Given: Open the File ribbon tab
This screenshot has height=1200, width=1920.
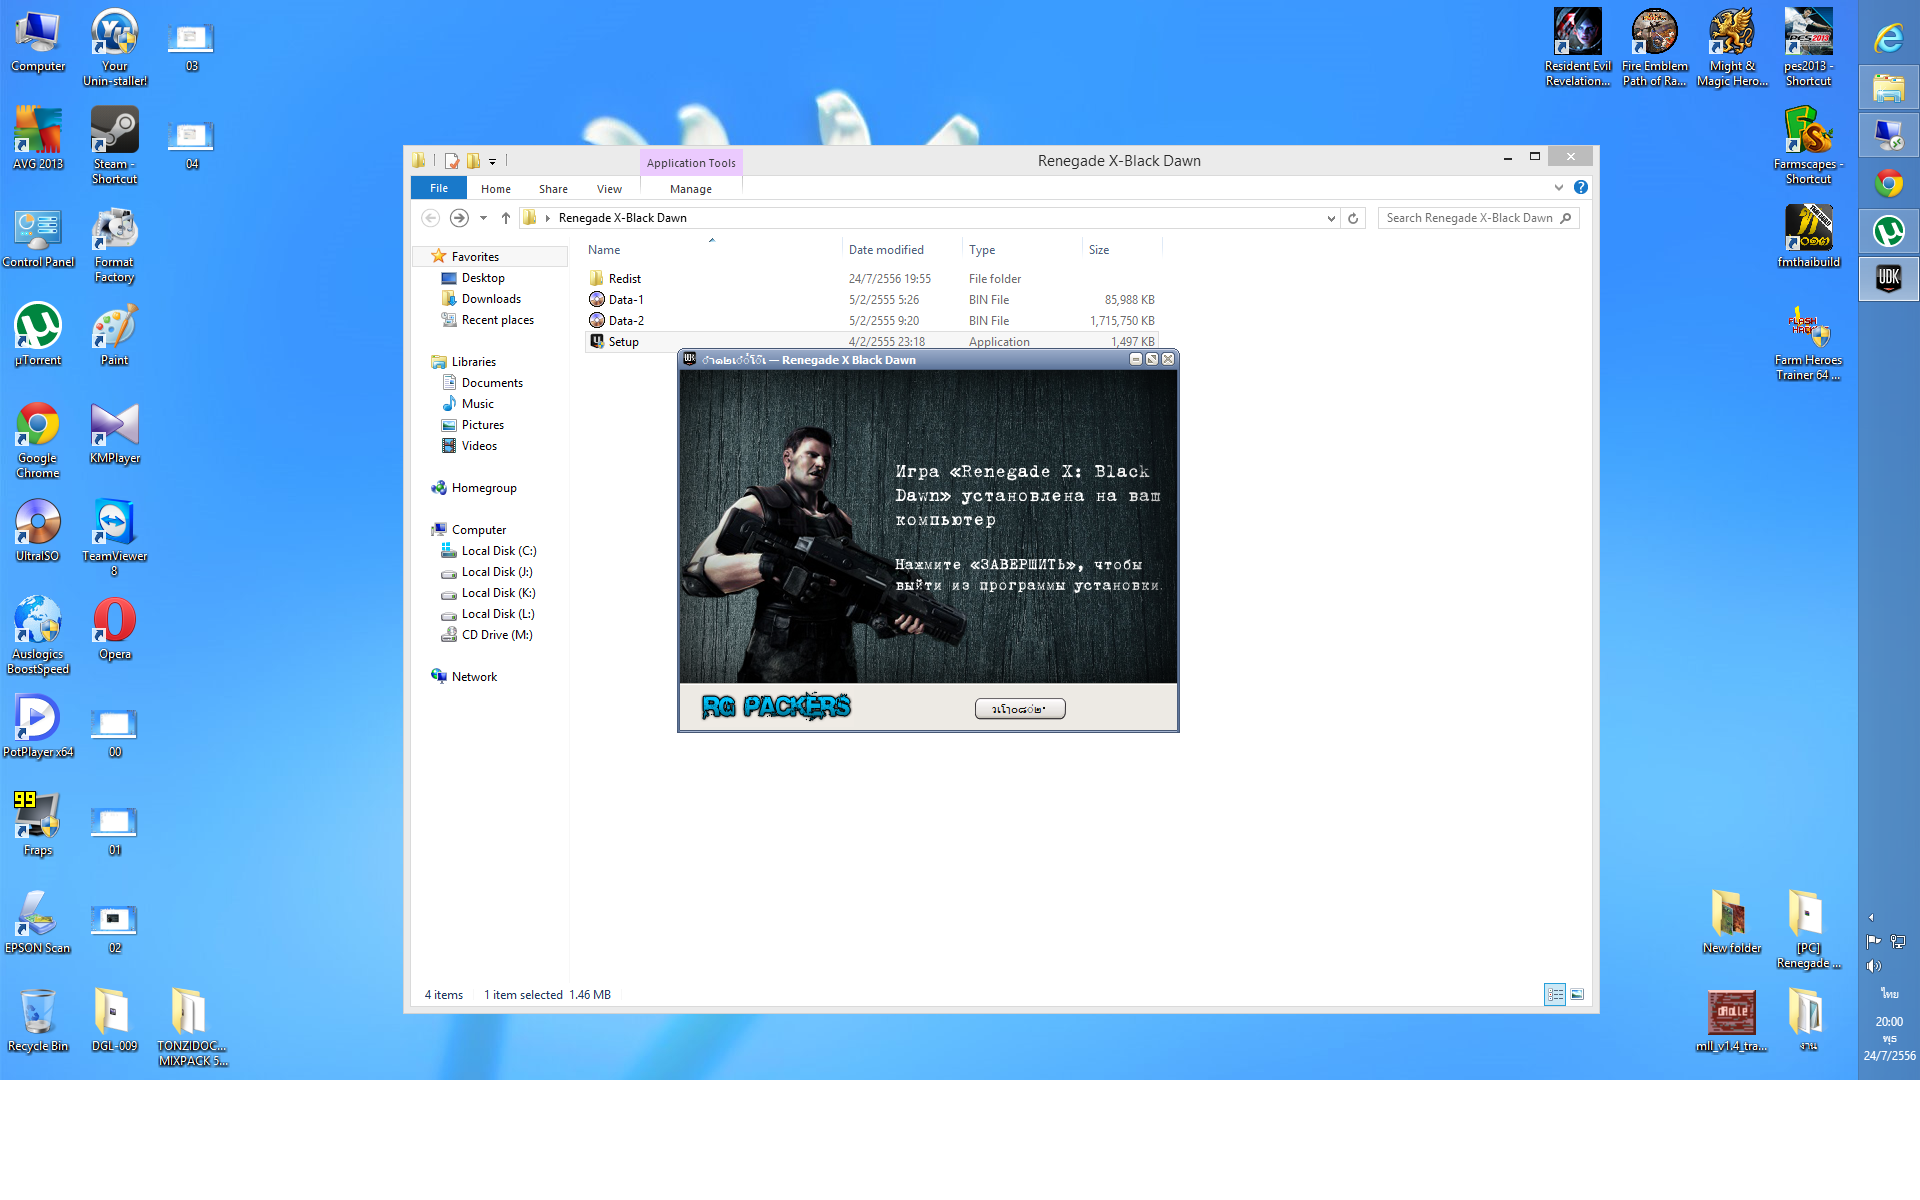Looking at the screenshot, I should [x=439, y=188].
